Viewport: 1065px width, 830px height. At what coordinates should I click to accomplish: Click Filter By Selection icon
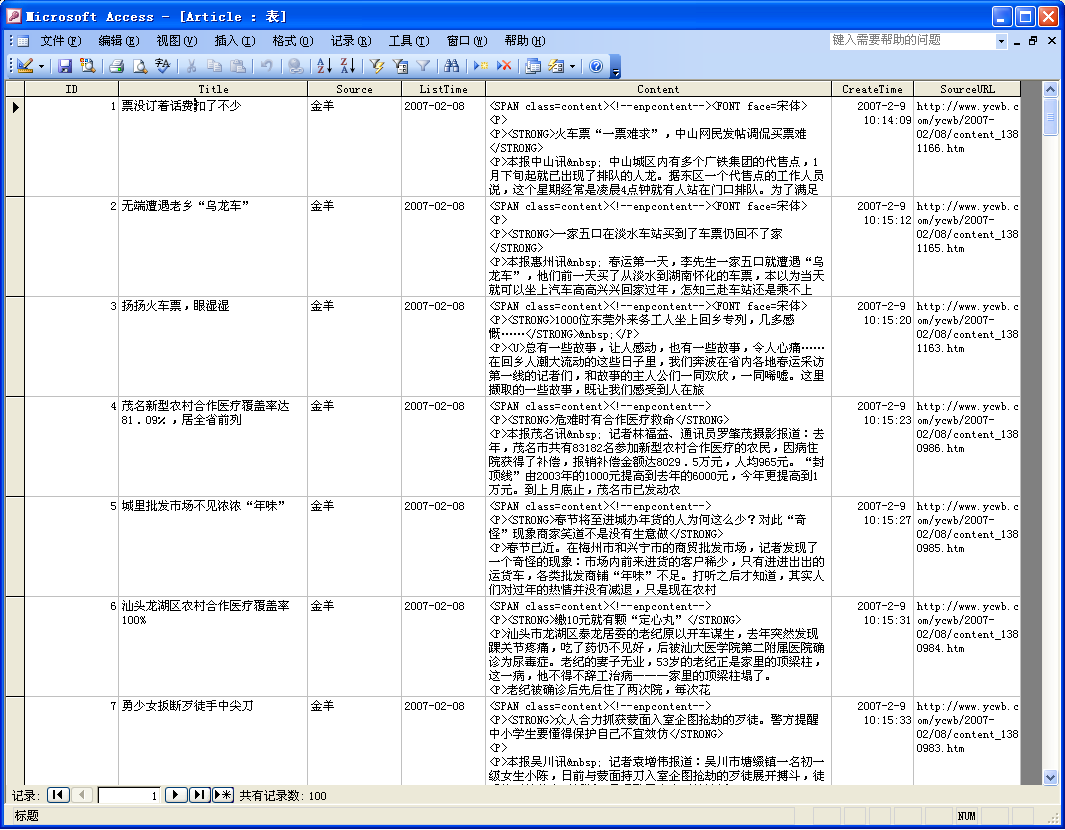pos(376,66)
